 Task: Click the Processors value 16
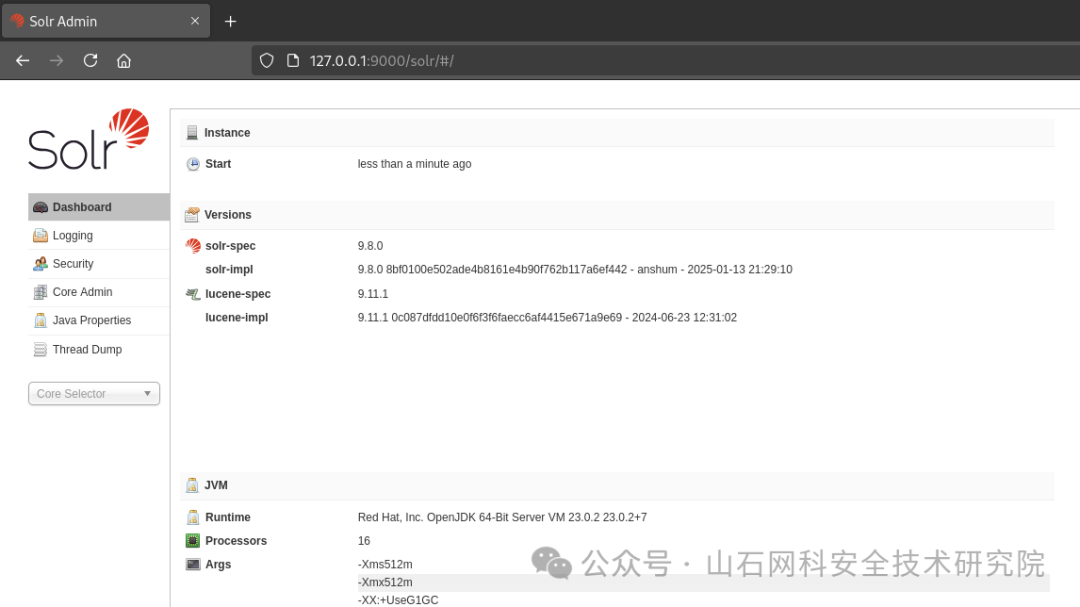point(364,541)
